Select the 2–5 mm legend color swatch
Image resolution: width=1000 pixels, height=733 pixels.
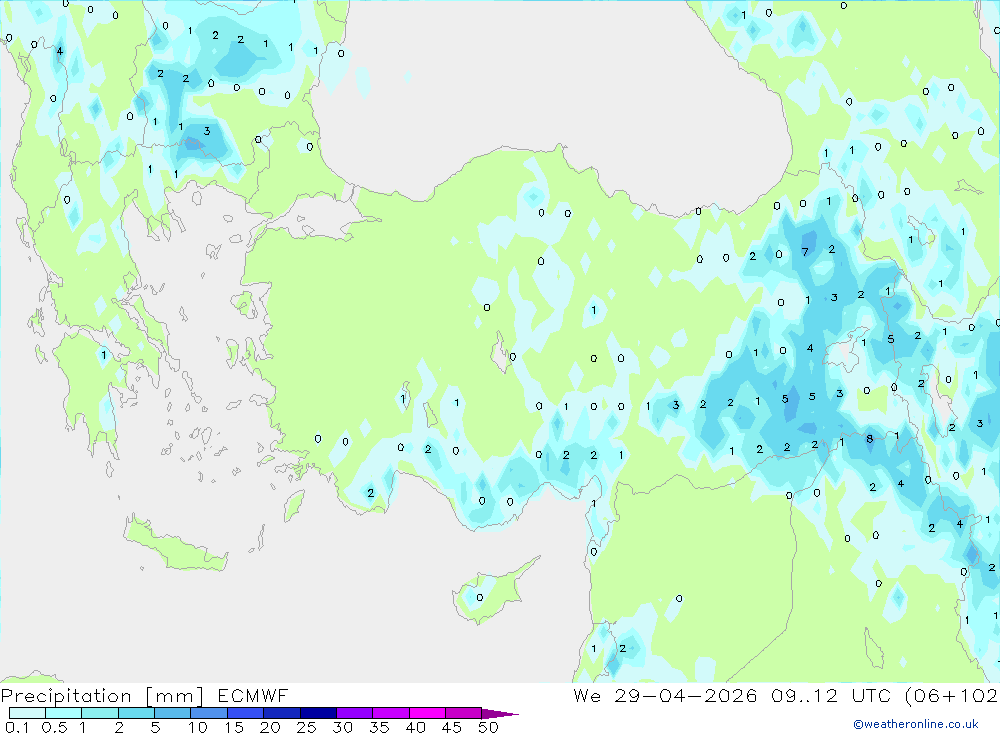click(136, 713)
